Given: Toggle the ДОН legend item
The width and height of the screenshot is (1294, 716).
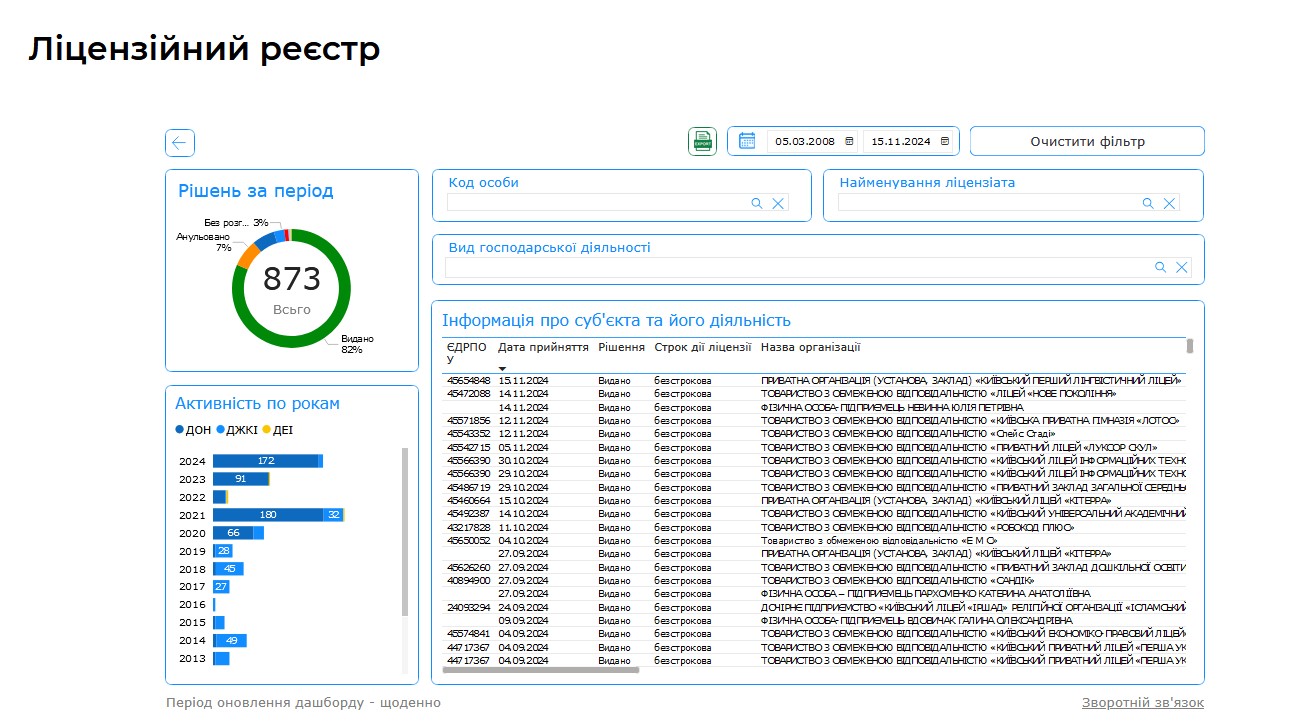Looking at the screenshot, I should (x=194, y=430).
